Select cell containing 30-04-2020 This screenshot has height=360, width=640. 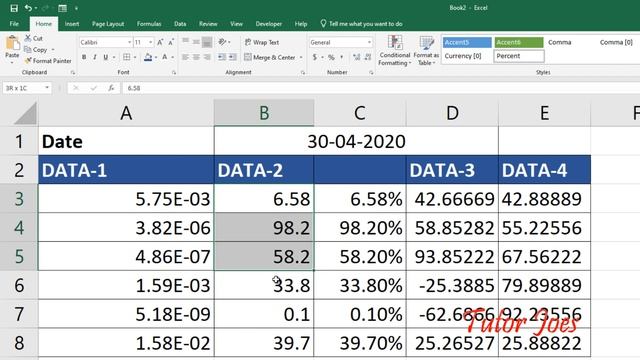tap(356, 141)
